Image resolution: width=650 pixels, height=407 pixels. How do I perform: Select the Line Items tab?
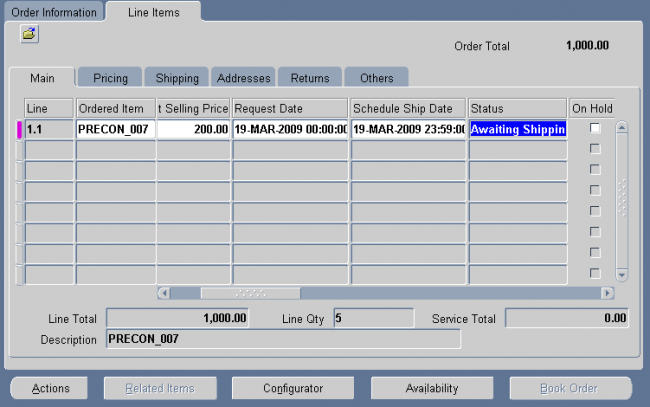pos(154,12)
